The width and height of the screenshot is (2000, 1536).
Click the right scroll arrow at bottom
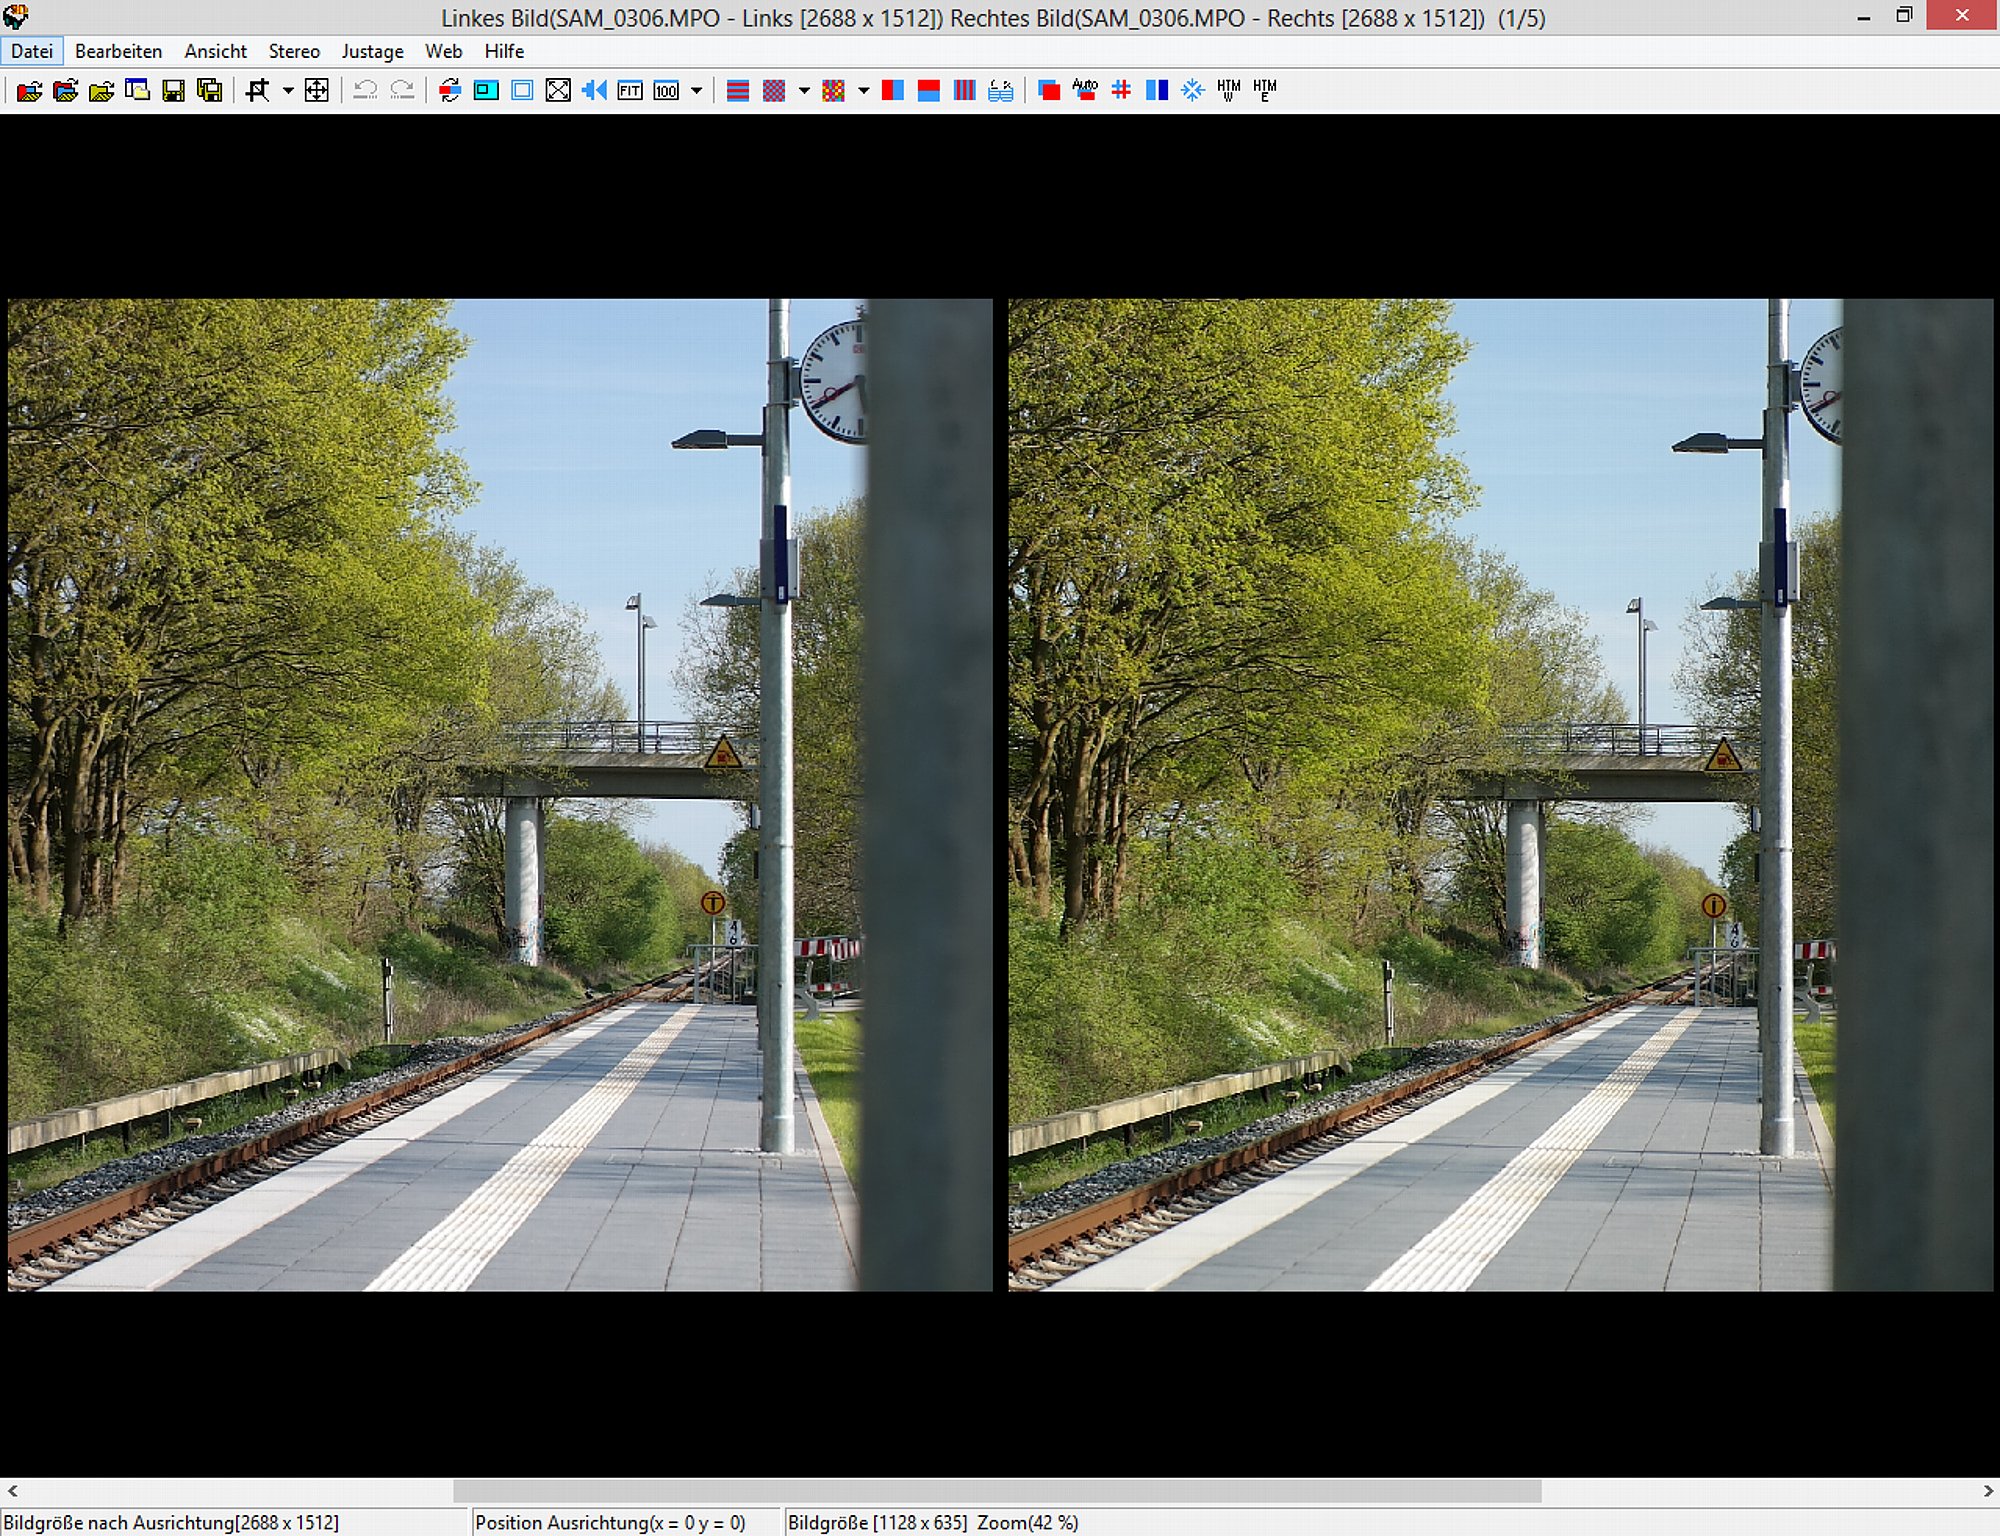tap(1988, 1491)
